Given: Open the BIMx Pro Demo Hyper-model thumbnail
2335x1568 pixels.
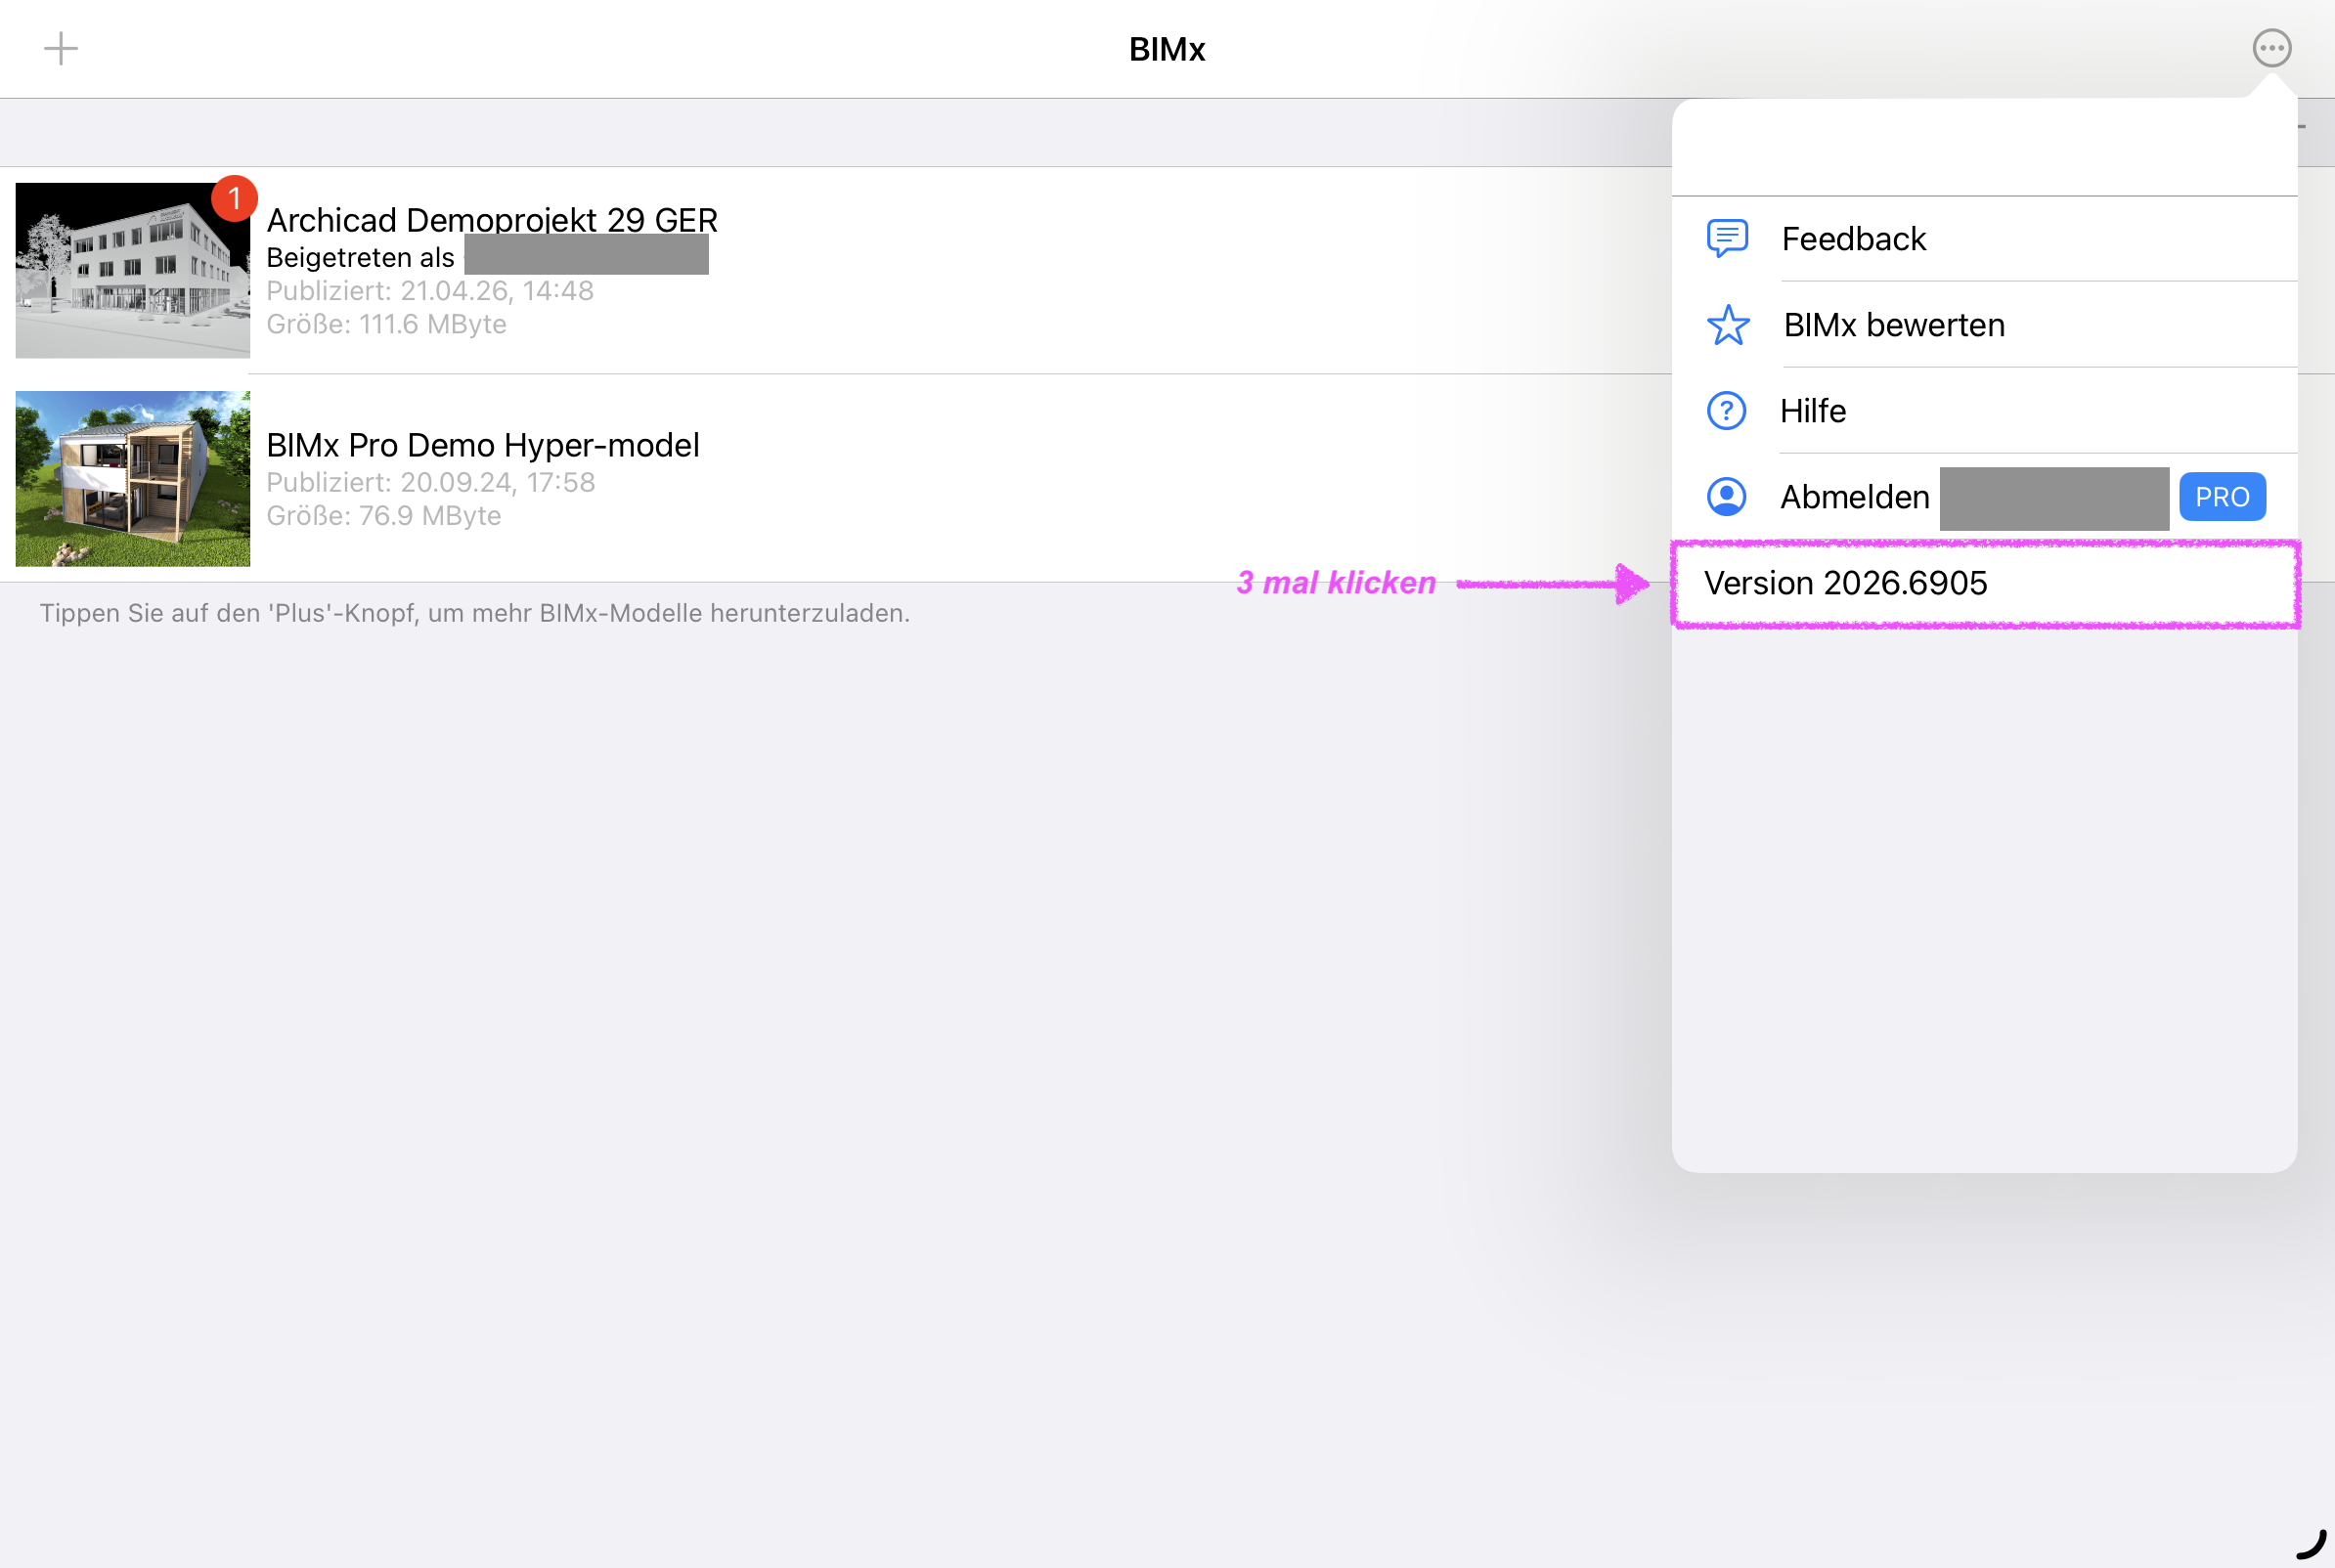Looking at the screenshot, I should (x=133, y=479).
